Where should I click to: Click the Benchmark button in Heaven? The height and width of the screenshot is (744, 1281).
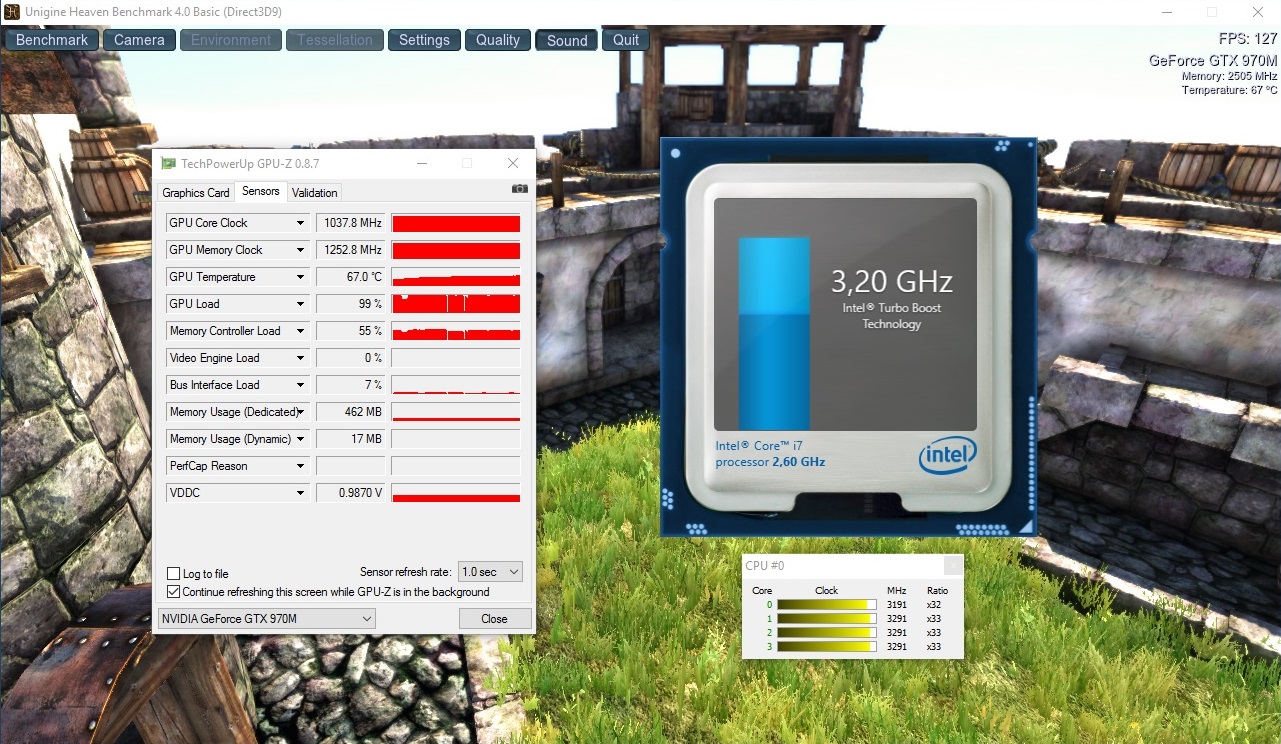53,40
